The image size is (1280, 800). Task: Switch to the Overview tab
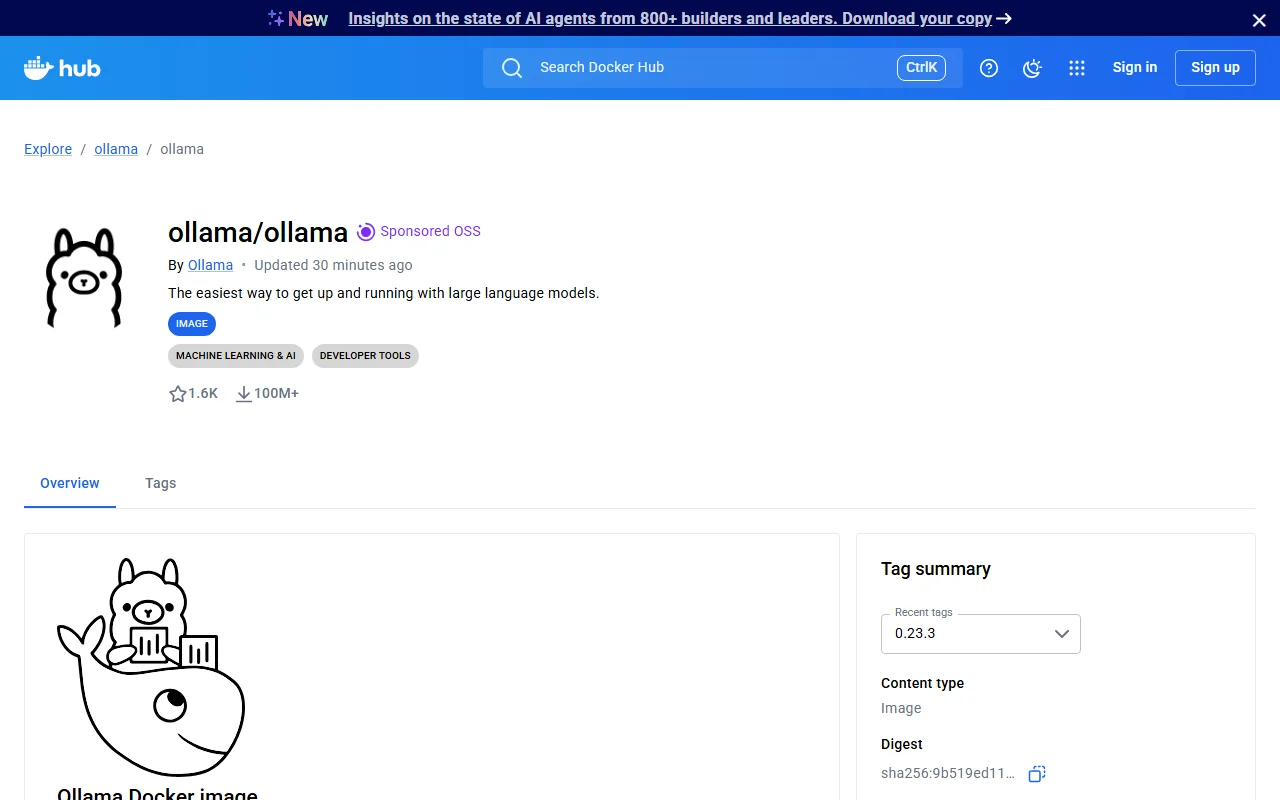(x=70, y=483)
